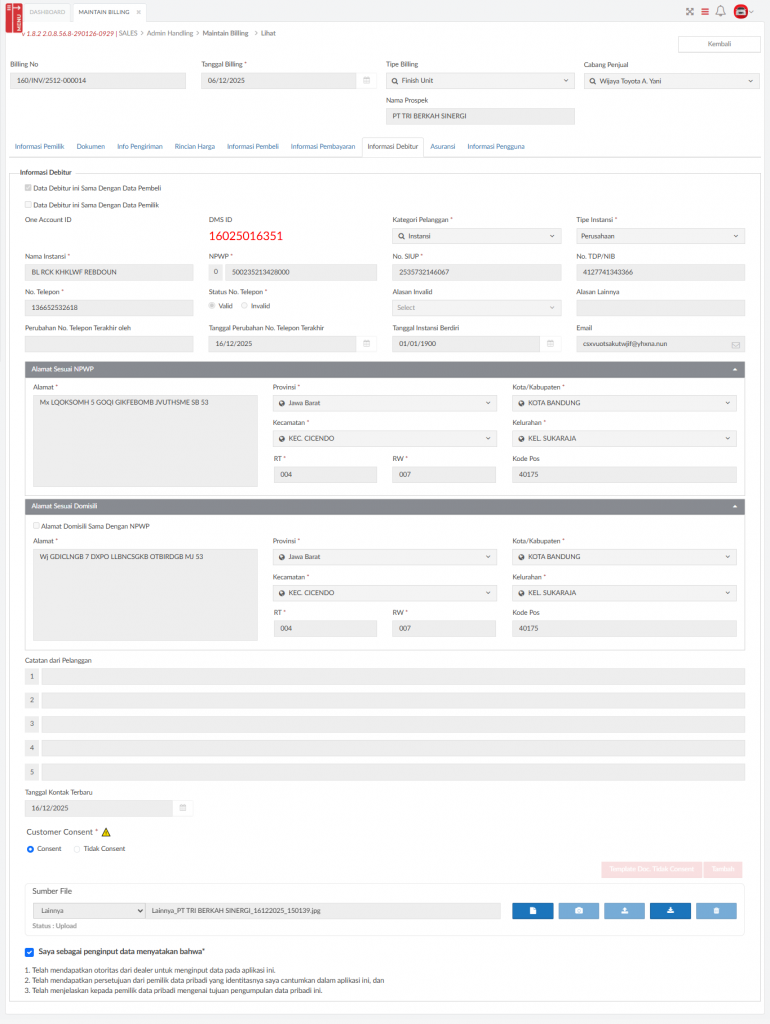Open the Tanggal Billing calendar icon

[x=368, y=81]
